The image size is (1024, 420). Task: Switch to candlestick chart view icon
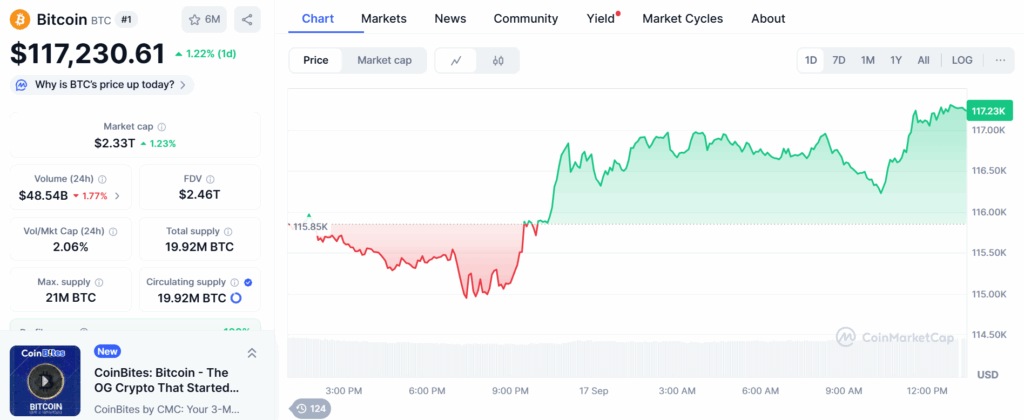[x=498, y=60]
